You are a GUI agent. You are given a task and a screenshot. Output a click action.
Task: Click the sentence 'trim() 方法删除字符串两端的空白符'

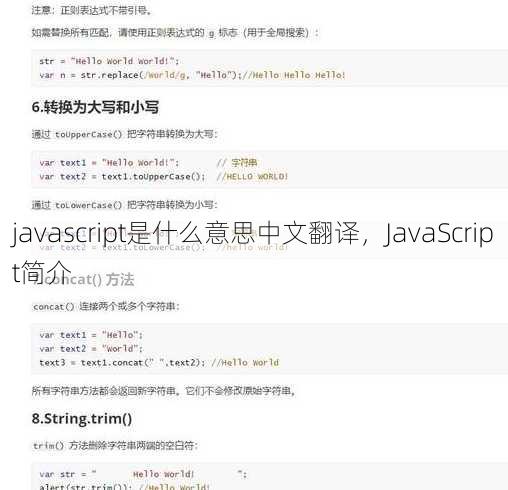pos(116,445)
